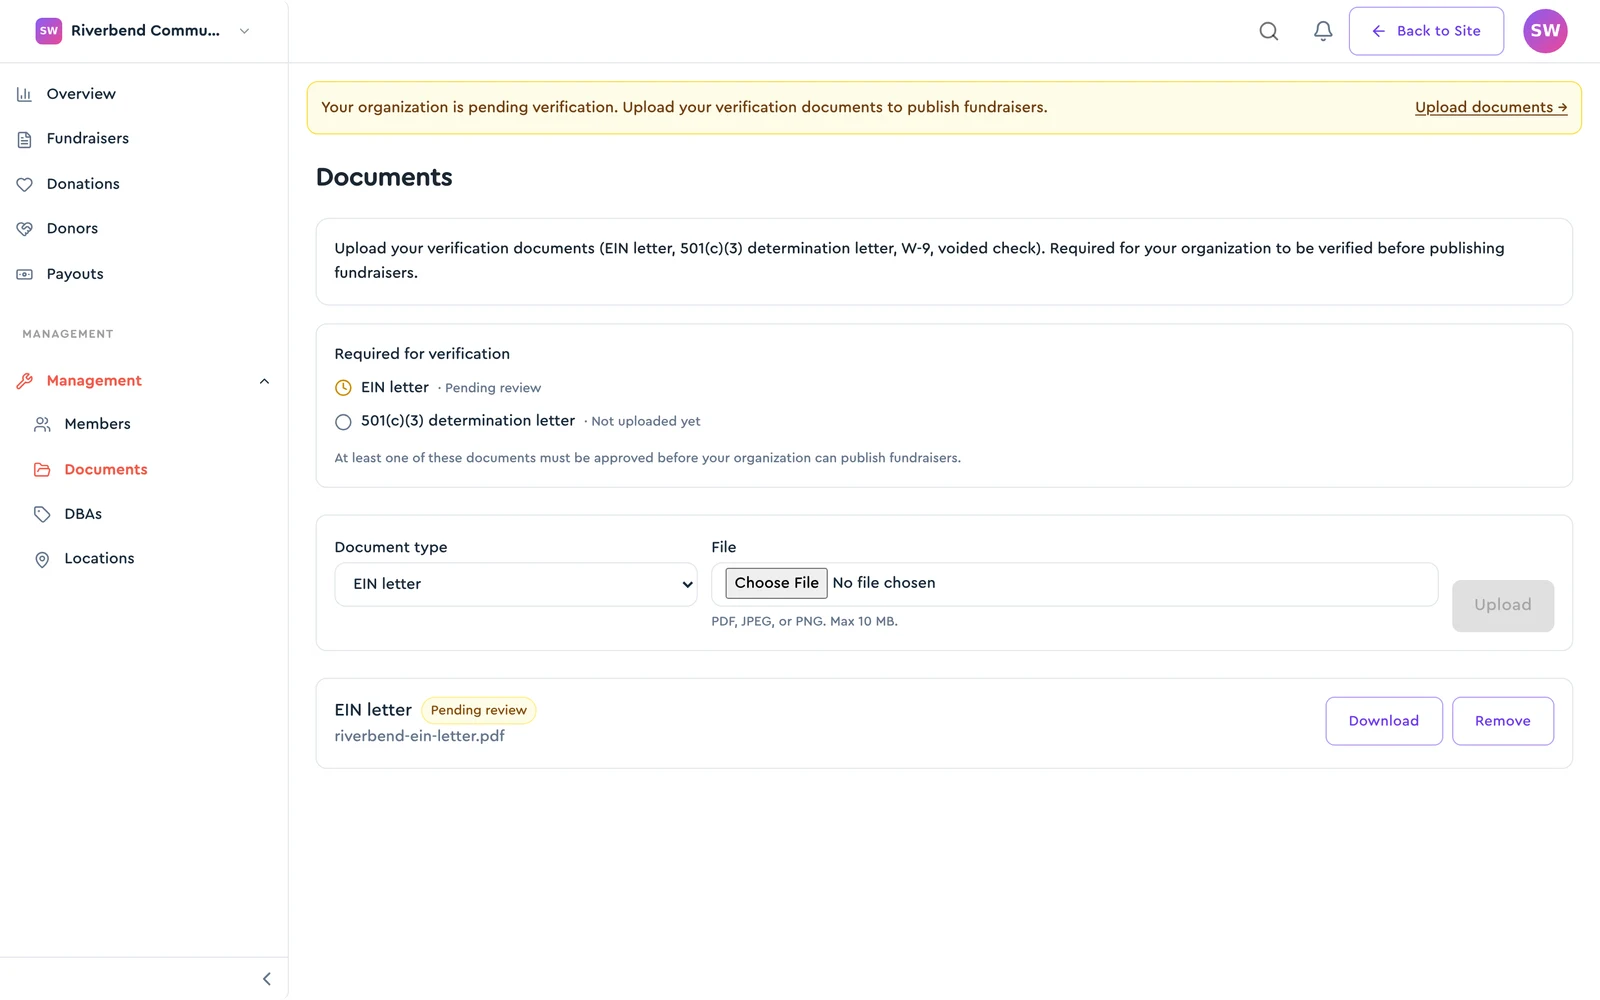Screen dimensions: 1600x1000
Task: Click the 501(c)(3) letter status circle
Action: (343, 422)
